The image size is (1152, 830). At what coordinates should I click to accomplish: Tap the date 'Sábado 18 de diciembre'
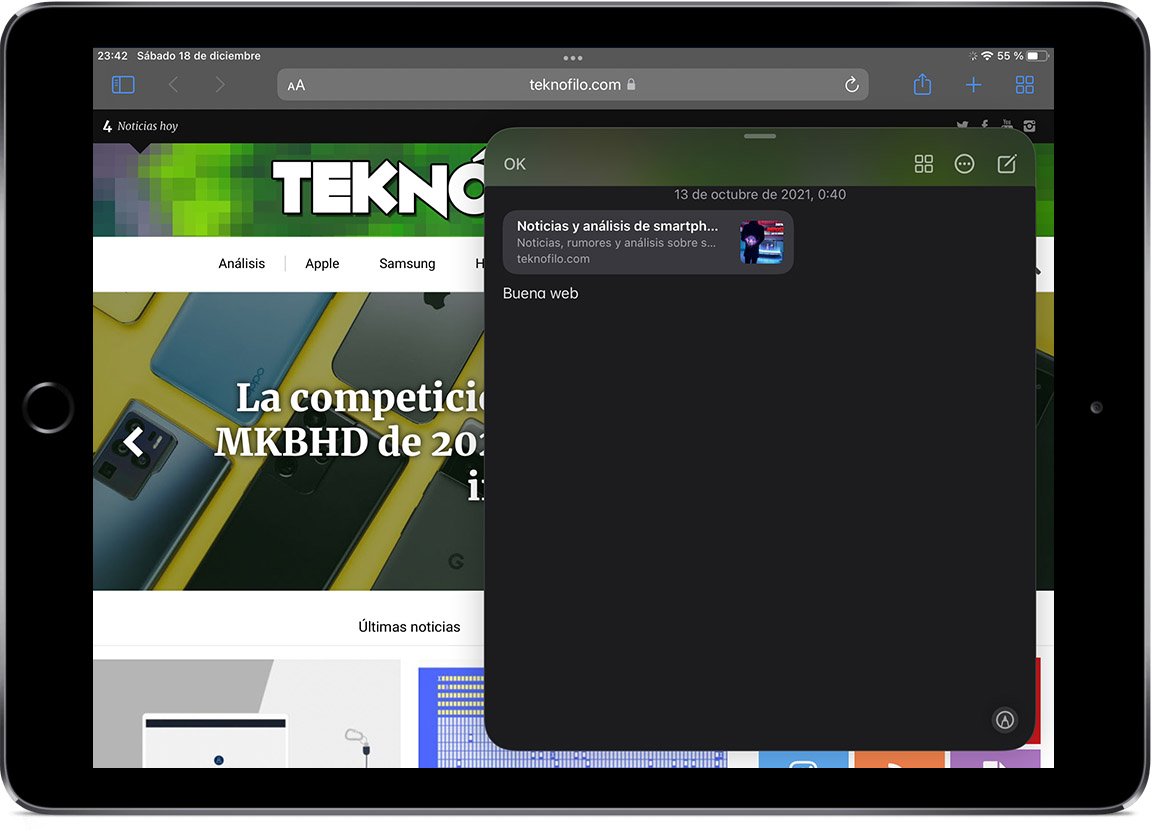coord(198,56)
